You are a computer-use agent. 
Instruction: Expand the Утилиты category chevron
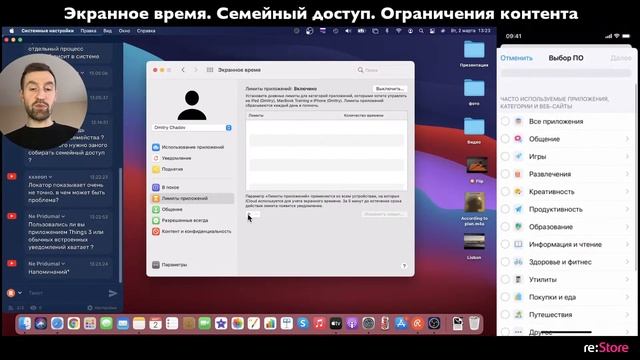click(627, 279)
